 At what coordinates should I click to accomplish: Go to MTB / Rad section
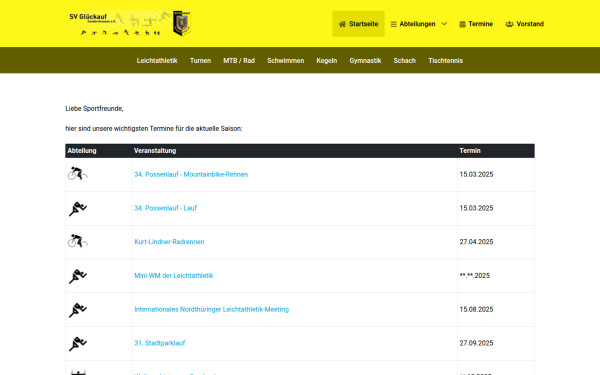(239, 60)
